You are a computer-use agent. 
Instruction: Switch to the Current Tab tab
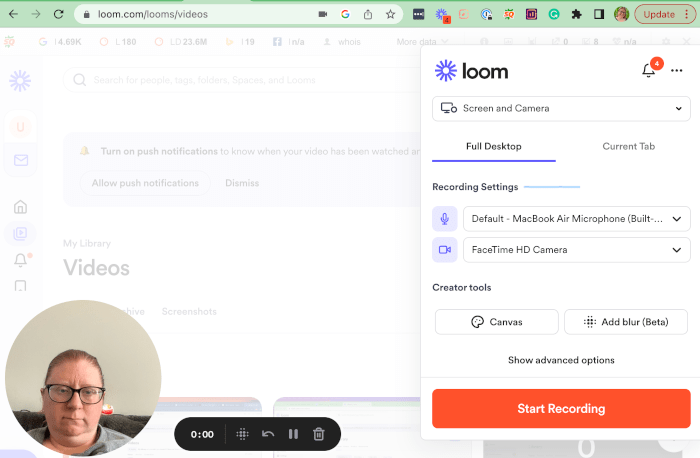(x=629, y=146)
